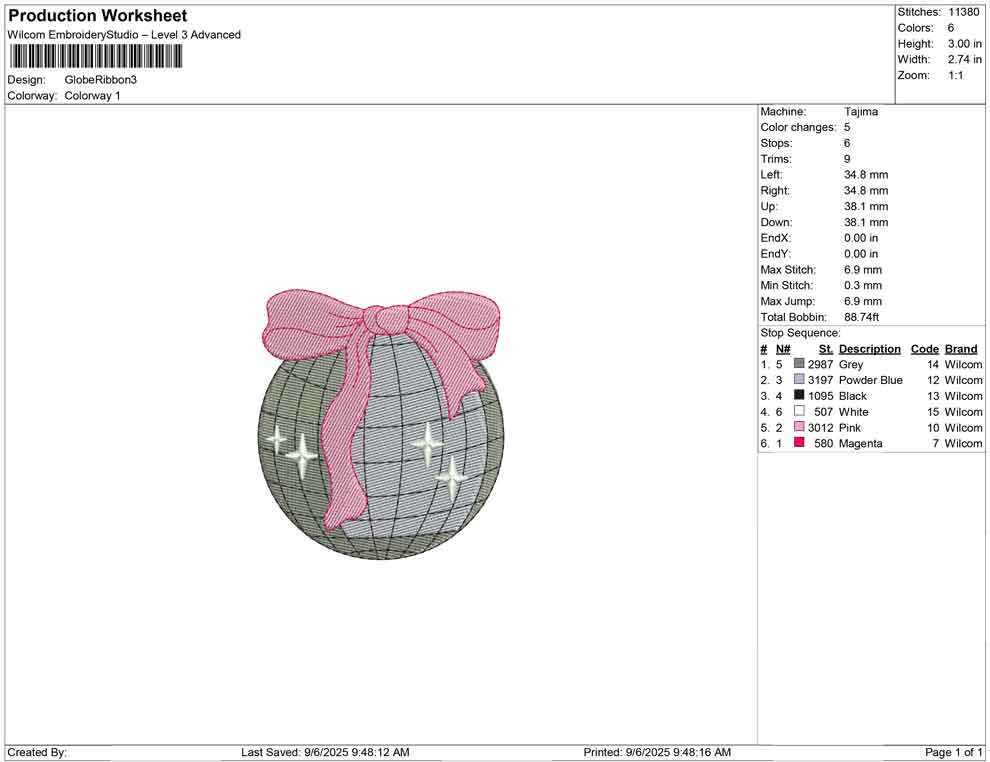The image size is (990, 762).
Task: Click the Stop Sequence heading
Action: pyautogui.click(x=800, y=333)
